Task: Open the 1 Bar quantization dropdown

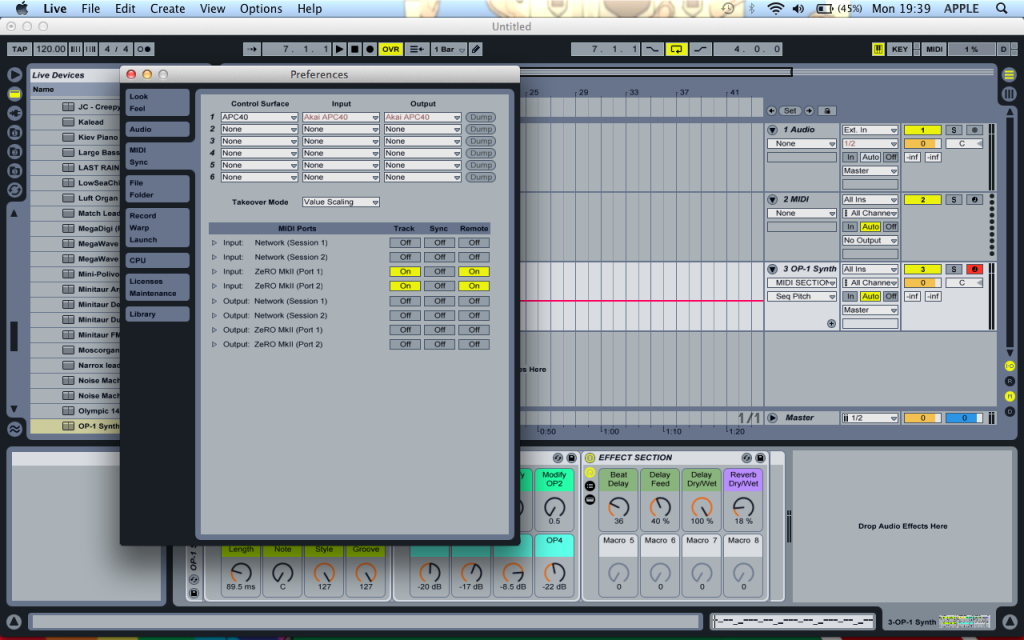Action: 449,49
